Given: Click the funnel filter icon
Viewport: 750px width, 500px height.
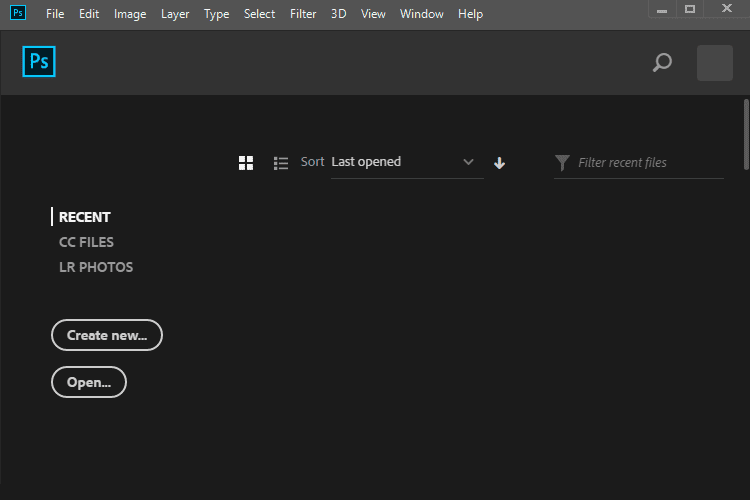Looking at the screenshot, I should coord(562,162).
